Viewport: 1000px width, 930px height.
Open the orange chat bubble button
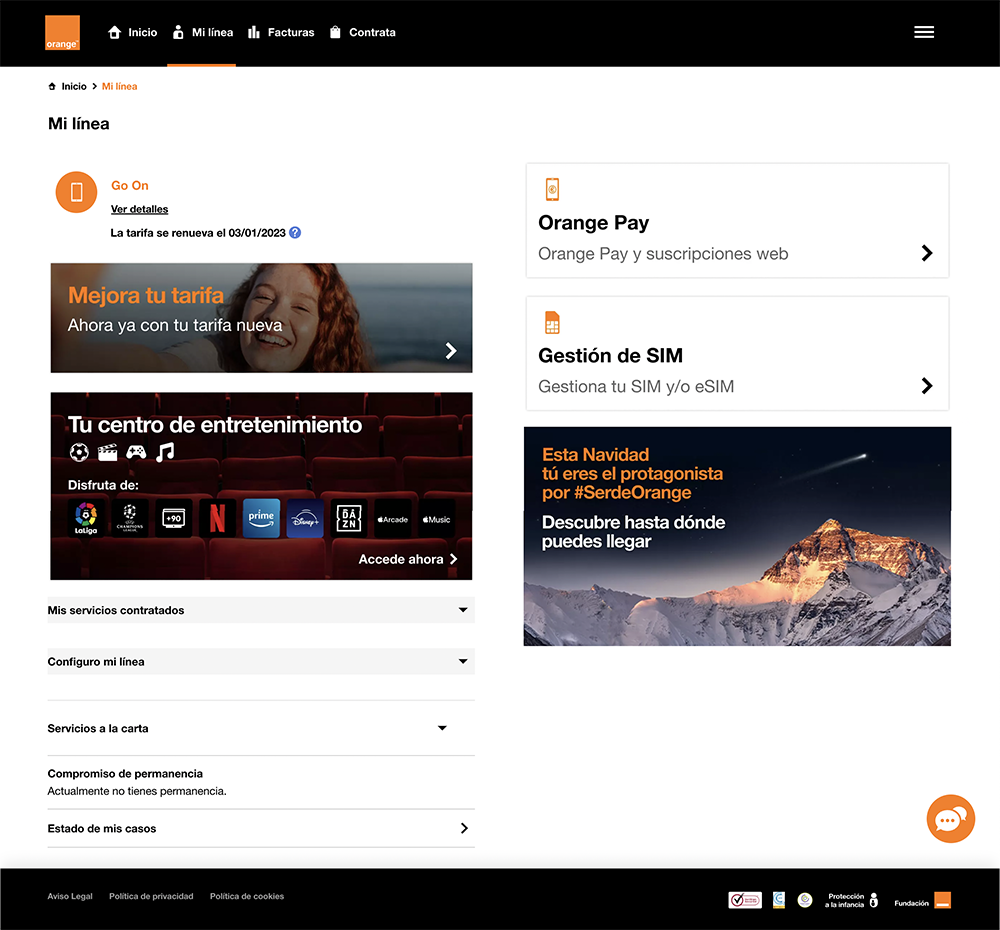[950, 819]
